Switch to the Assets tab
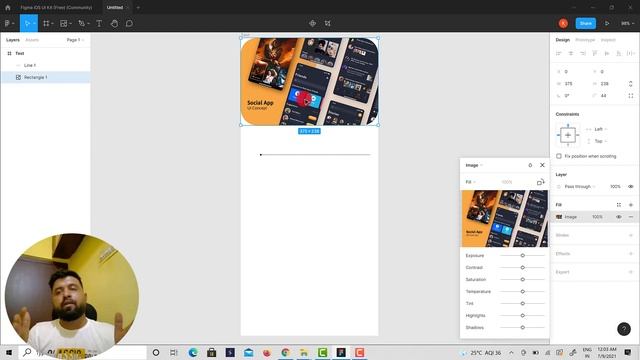This screenshot has height=360, width=640. click(x=32, y=40)
